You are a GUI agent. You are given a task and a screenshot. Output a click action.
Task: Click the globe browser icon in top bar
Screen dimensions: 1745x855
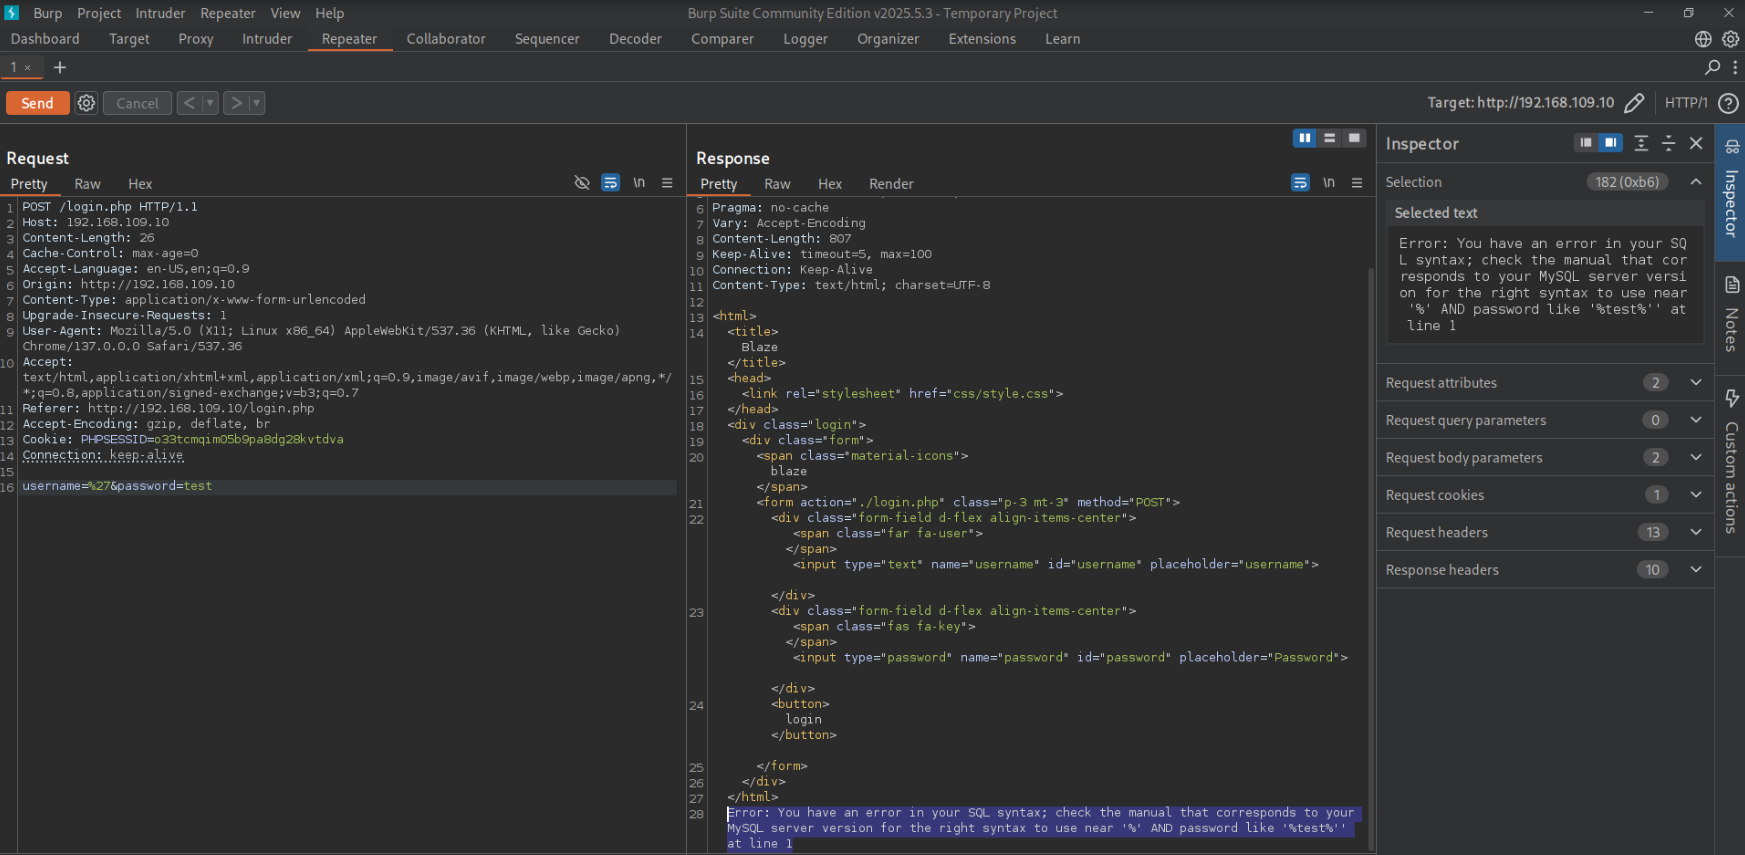coord(1703,39)
